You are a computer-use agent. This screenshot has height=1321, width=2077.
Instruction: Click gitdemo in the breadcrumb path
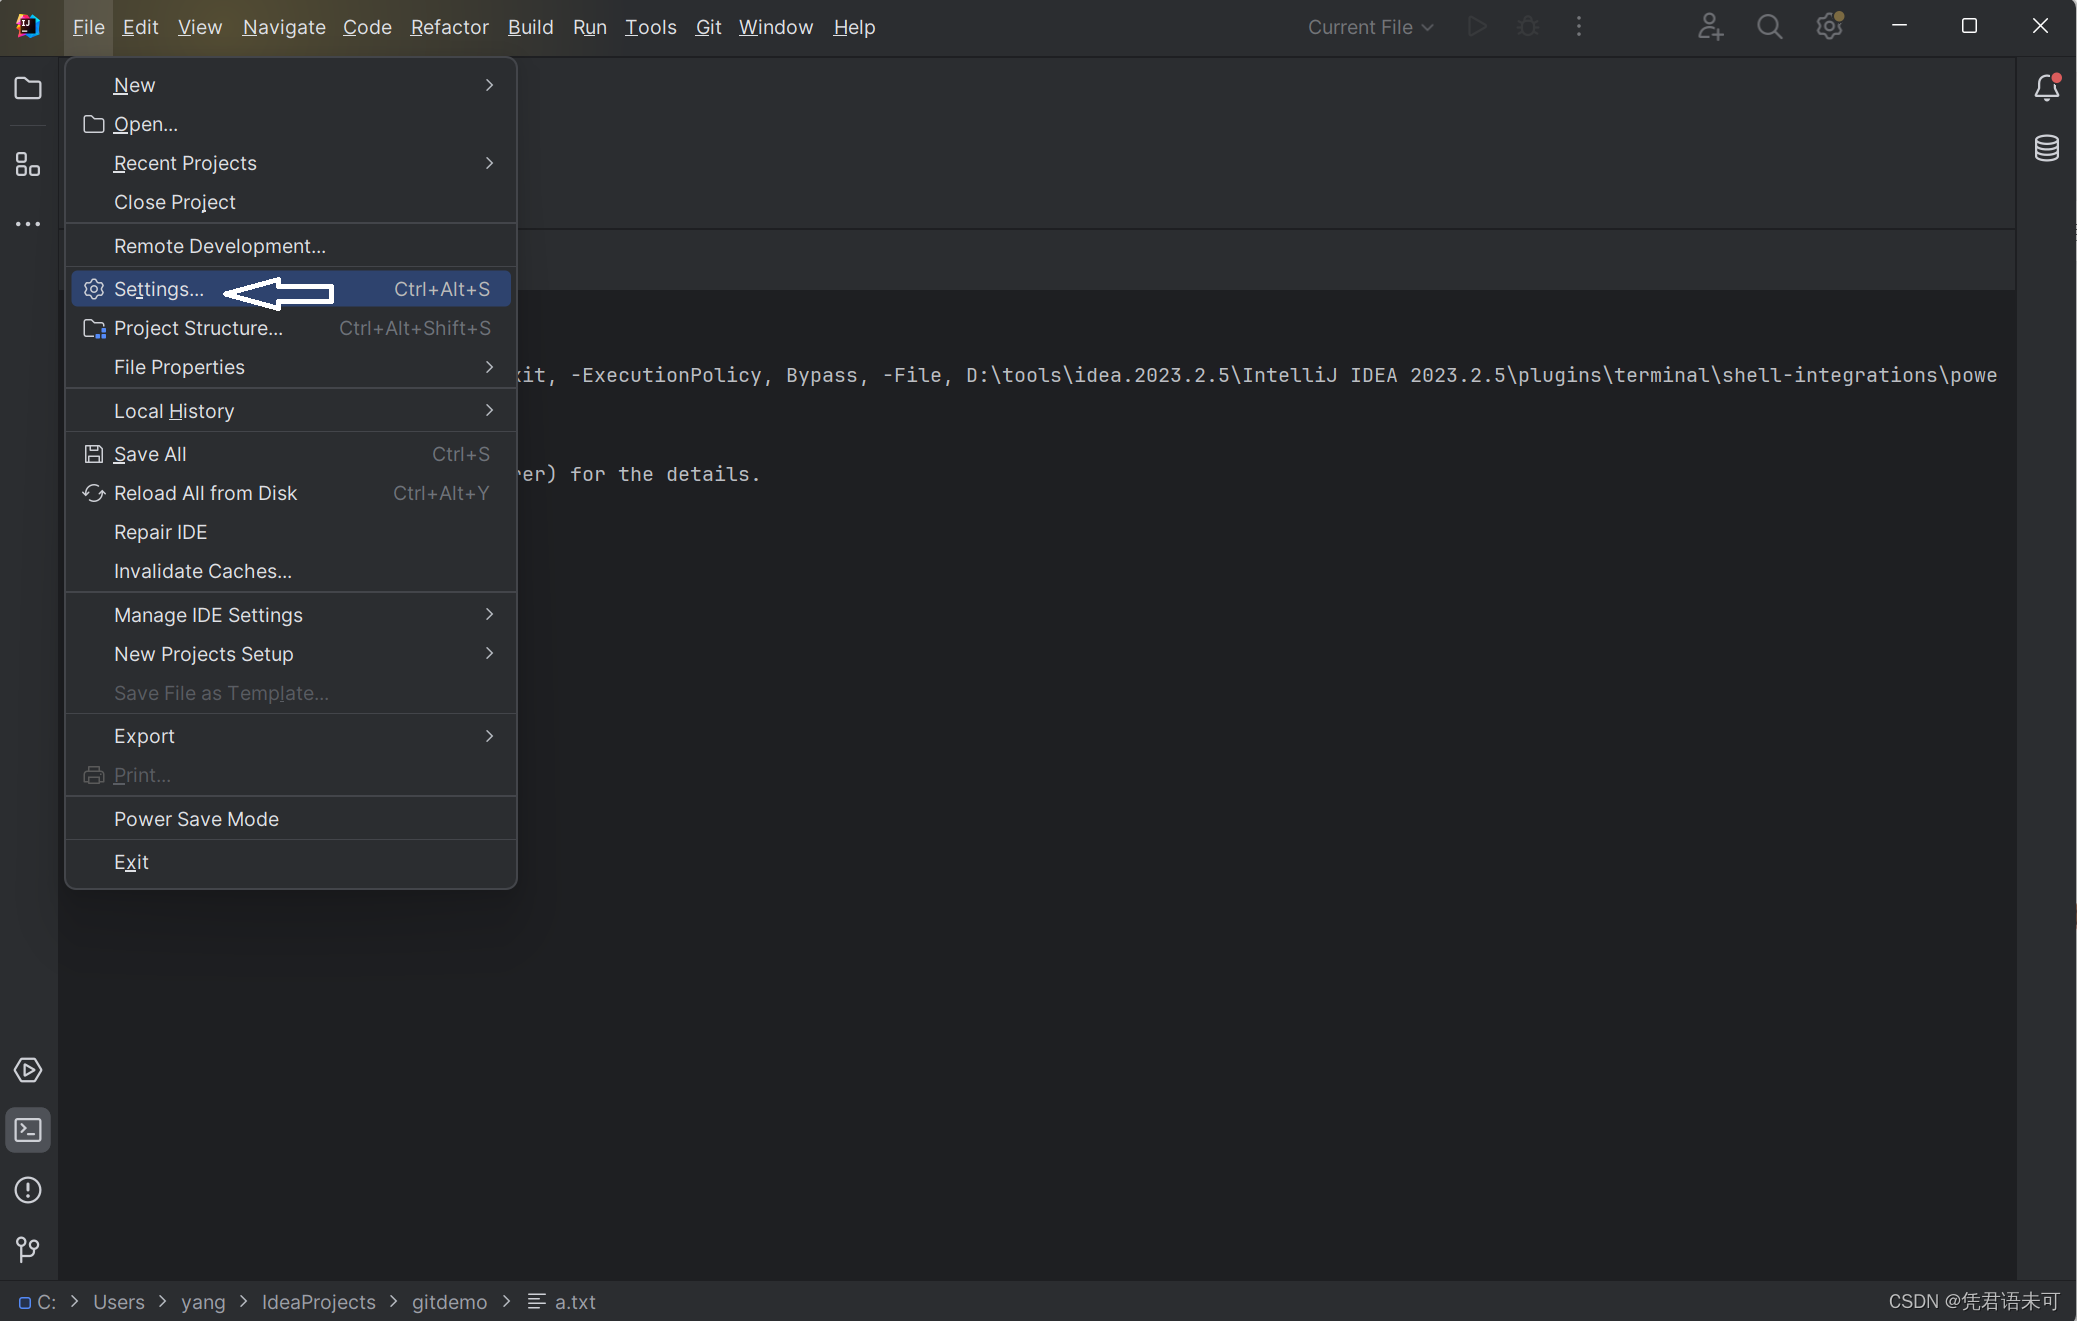point(449,1302)
